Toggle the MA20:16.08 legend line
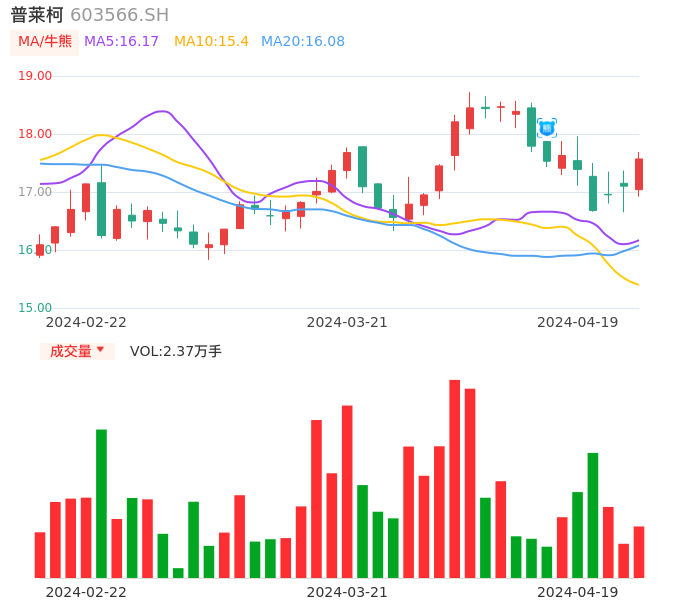Image resolution: width=686 pixels, height=606 pixels. point(302,42)
